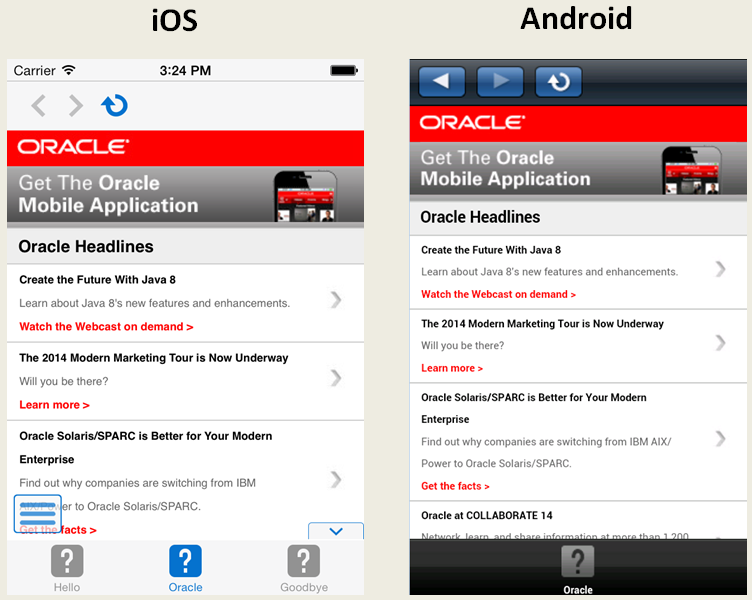This screenshot has width=752, height=600.
Task: Tap Android 'Oracle at COLLABORATE 14' headline
Action: point(487,516)
